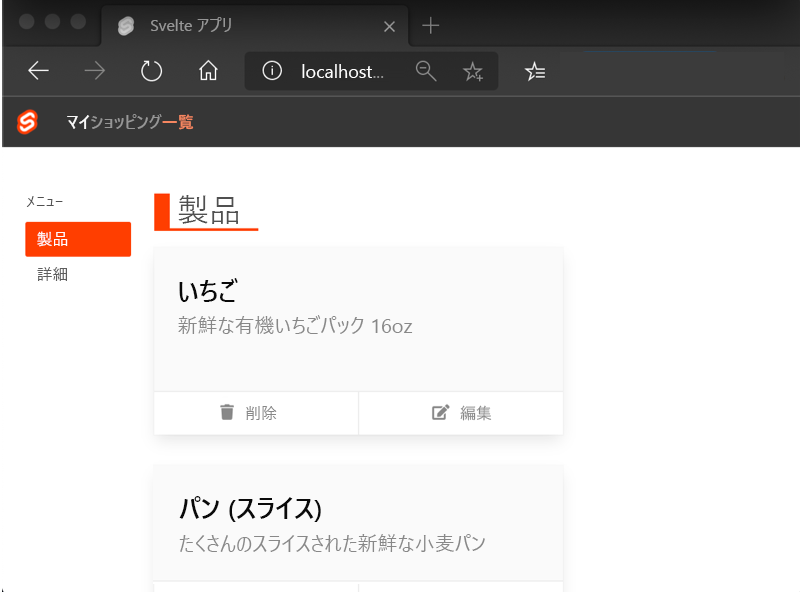Click the pencil icon to edit いちご
Screen dimensions: 800x592
[438, 411]
